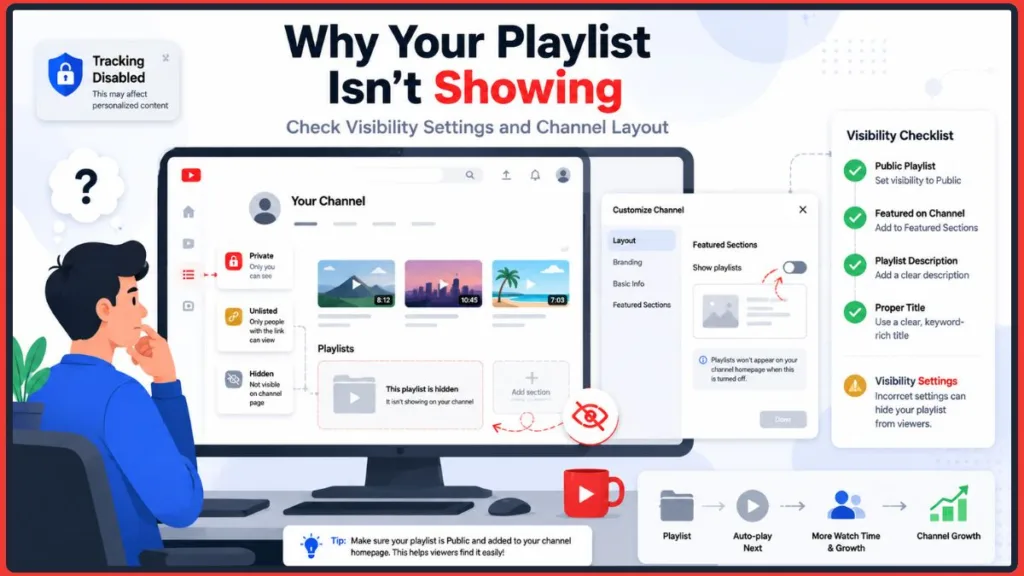Screen dimensions: 1024x576
Task: Click the orange Unlisted link icon
Action: [234, 317]
